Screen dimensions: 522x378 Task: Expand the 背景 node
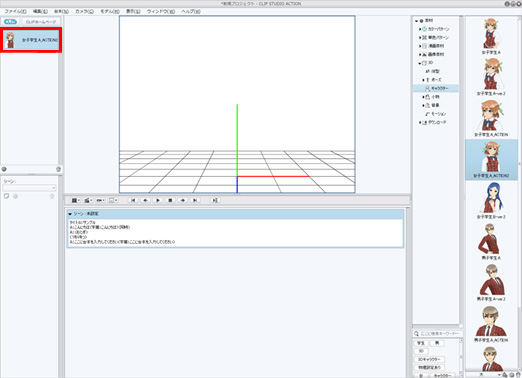(423, 105)
